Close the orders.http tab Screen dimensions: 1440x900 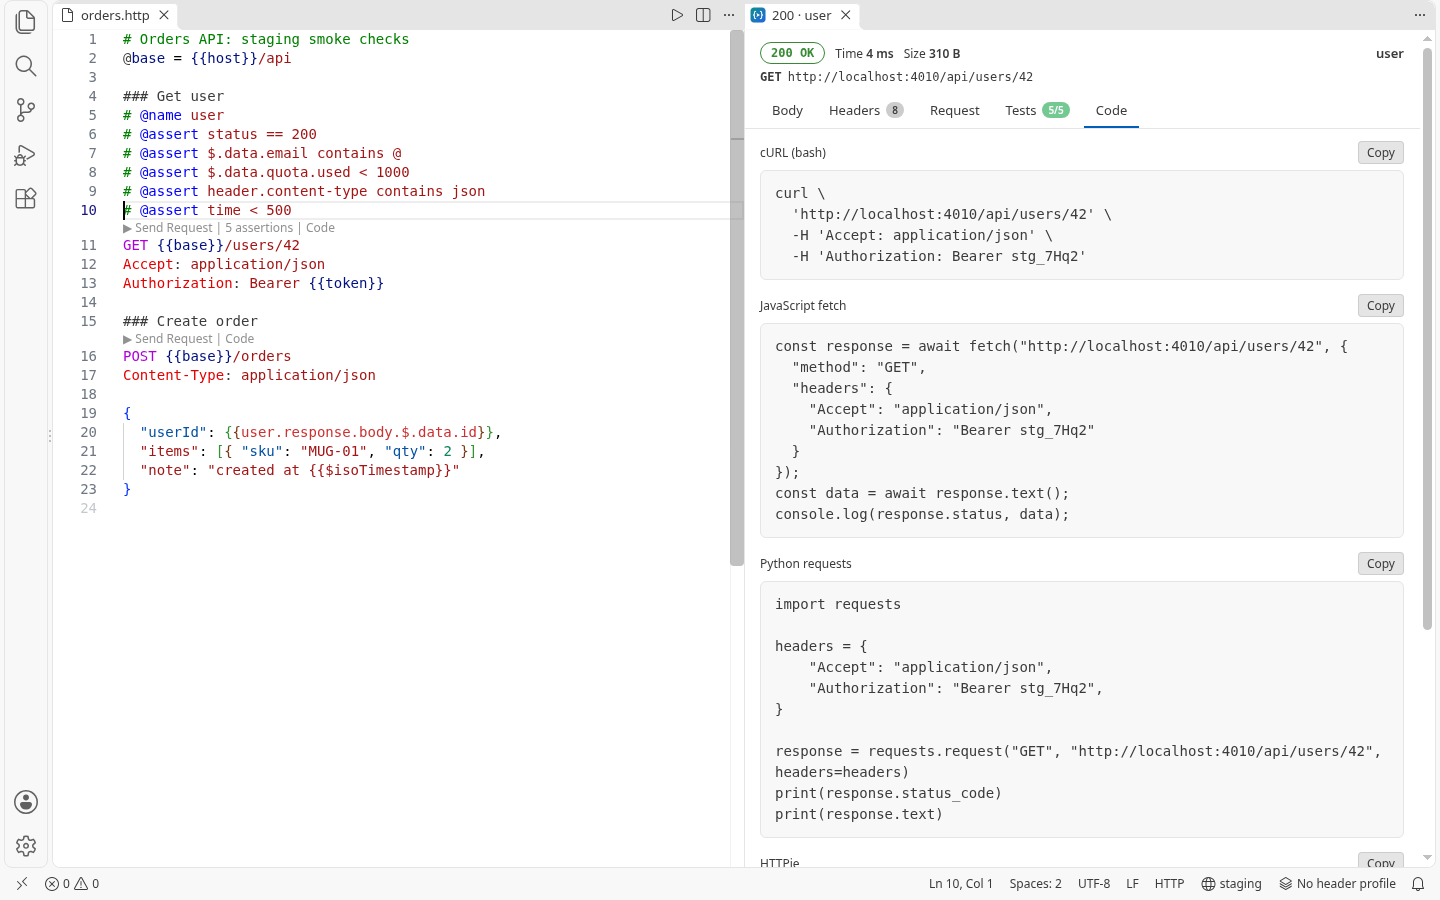[164, 15]
